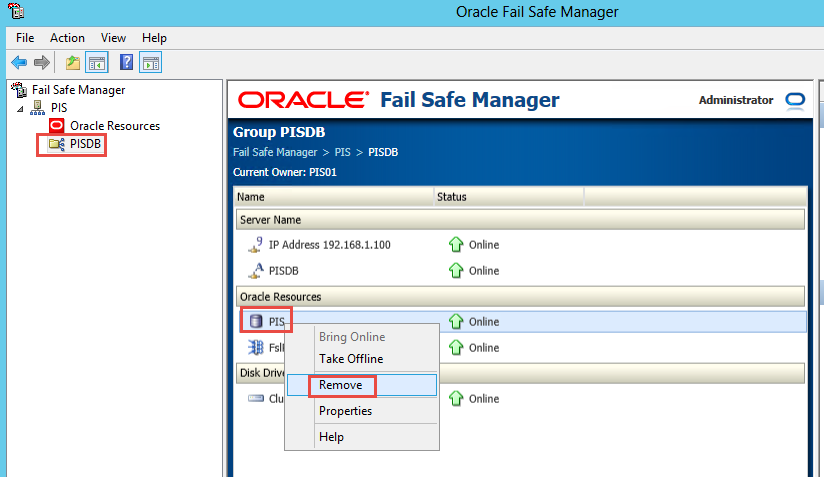Click the IP Address resource icon

255,244
